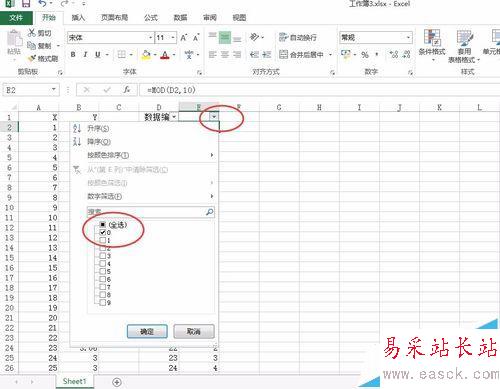Center text horizontally in cell

225,54
